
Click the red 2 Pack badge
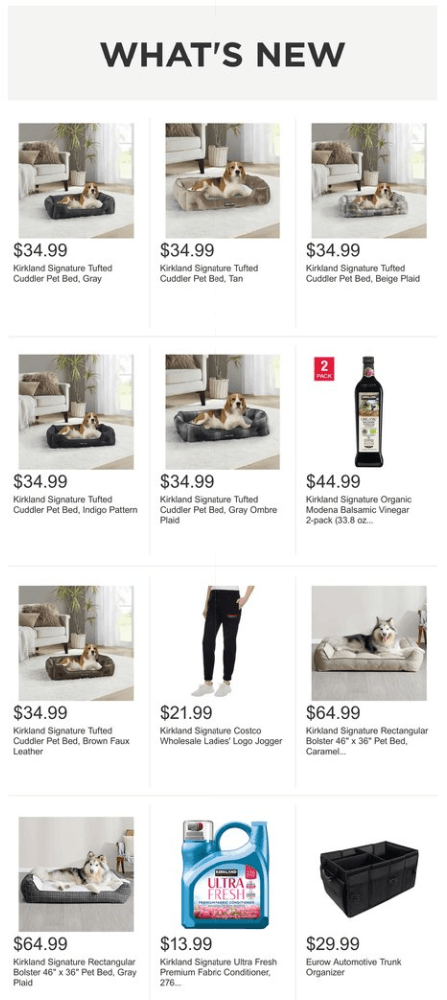[x=323, y=369]
